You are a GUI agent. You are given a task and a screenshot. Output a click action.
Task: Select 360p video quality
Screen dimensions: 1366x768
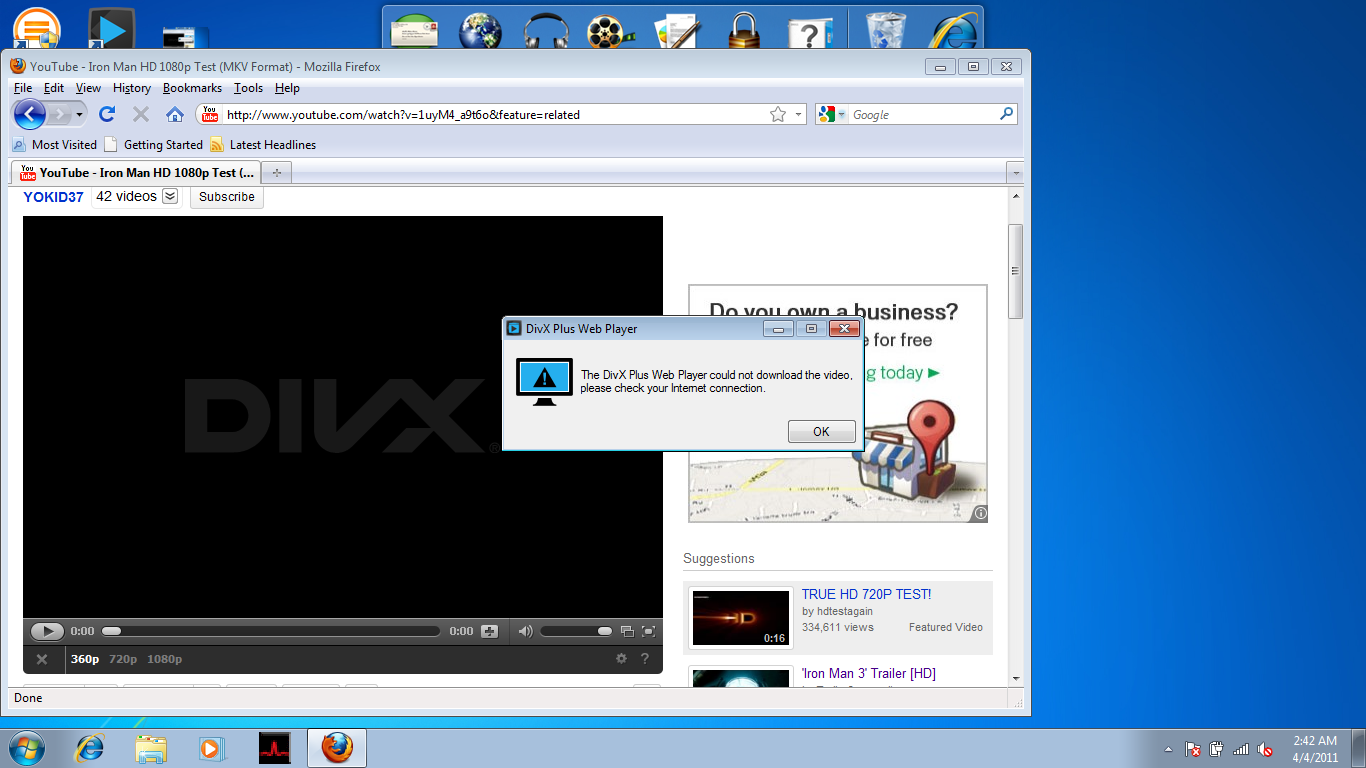coord(85,659)
